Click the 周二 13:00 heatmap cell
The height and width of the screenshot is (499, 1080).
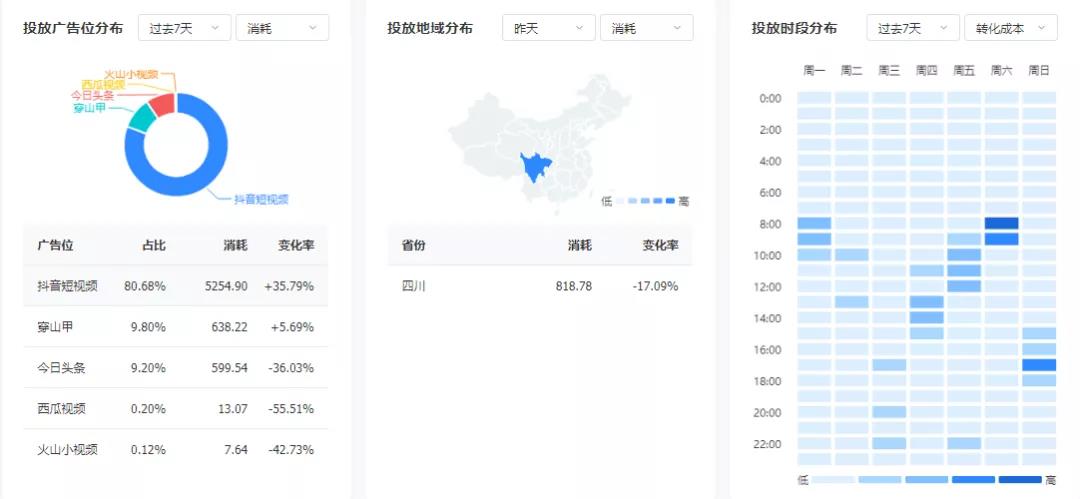pyautogui.click(x=852, y=302)
